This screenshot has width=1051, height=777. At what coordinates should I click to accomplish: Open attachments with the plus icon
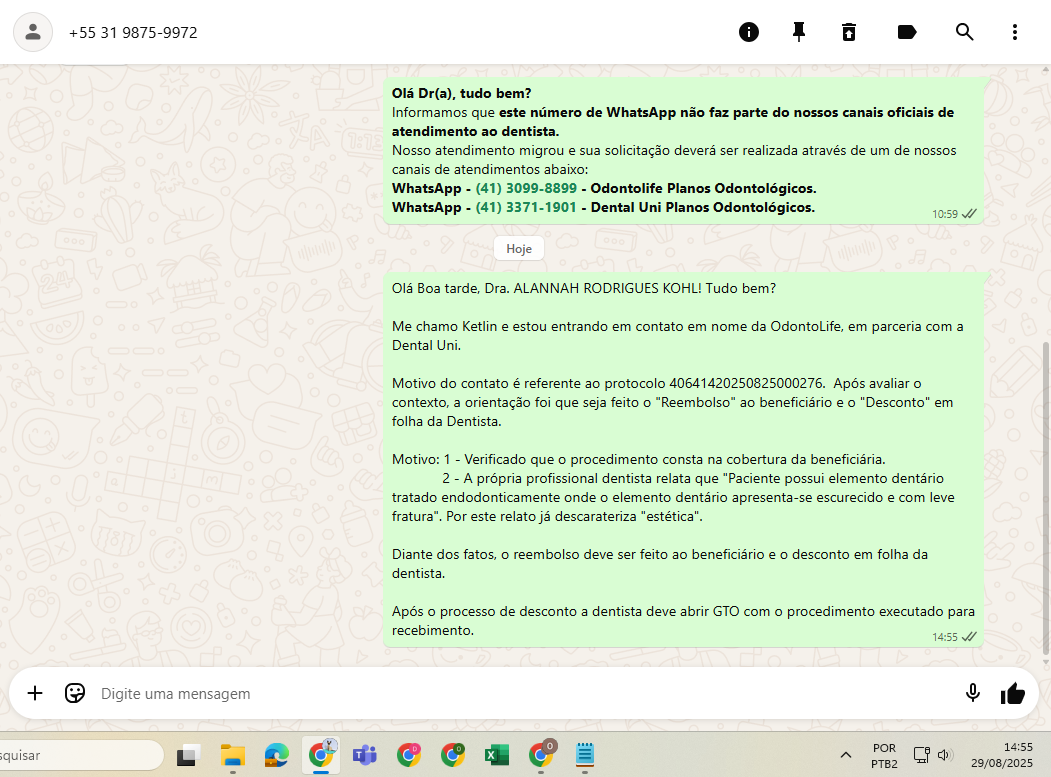click(35, 693)
